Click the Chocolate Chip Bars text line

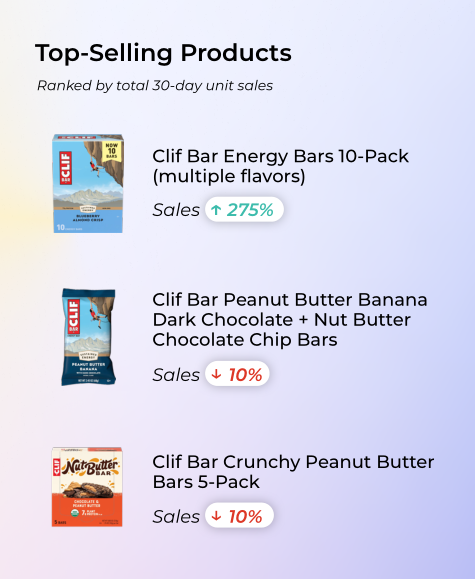245,340
